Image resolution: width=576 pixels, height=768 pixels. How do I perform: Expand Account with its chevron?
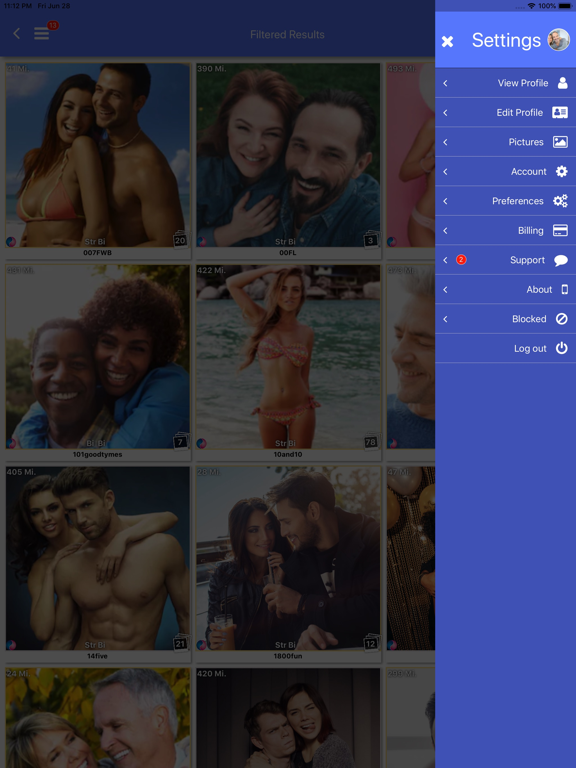click(445, 171)
